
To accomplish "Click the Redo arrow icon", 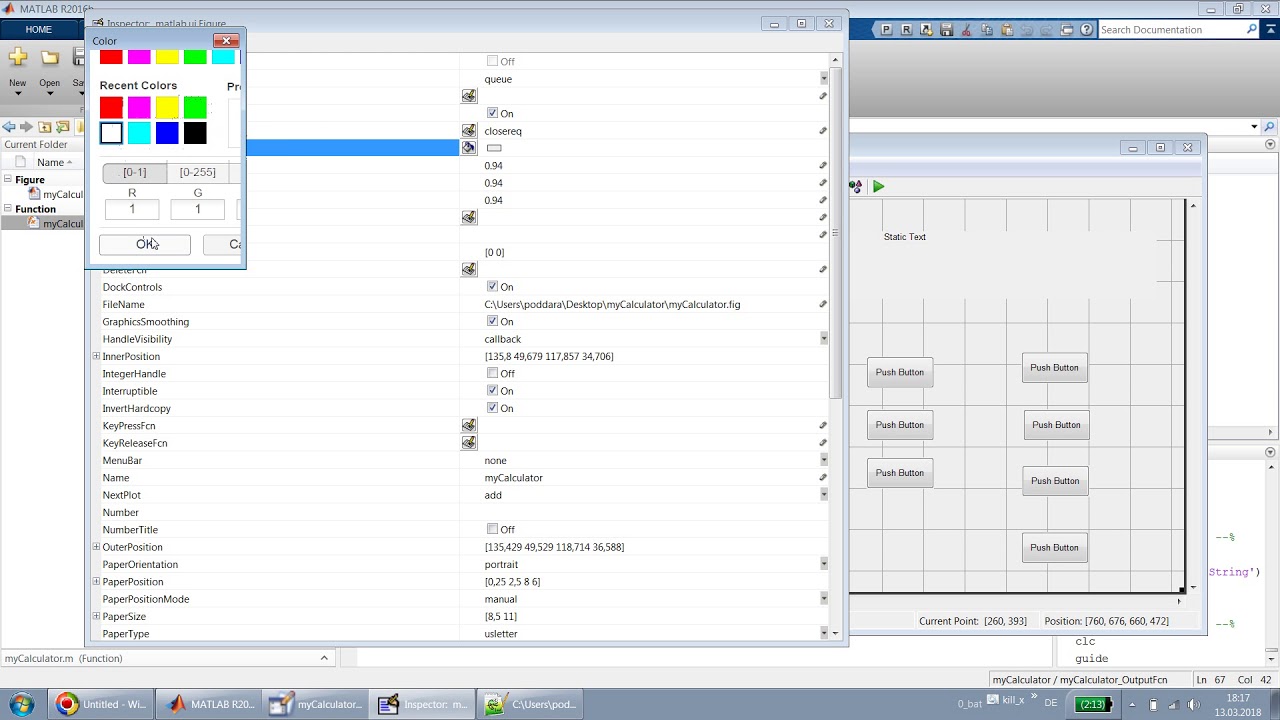I will click(1047, 30).
